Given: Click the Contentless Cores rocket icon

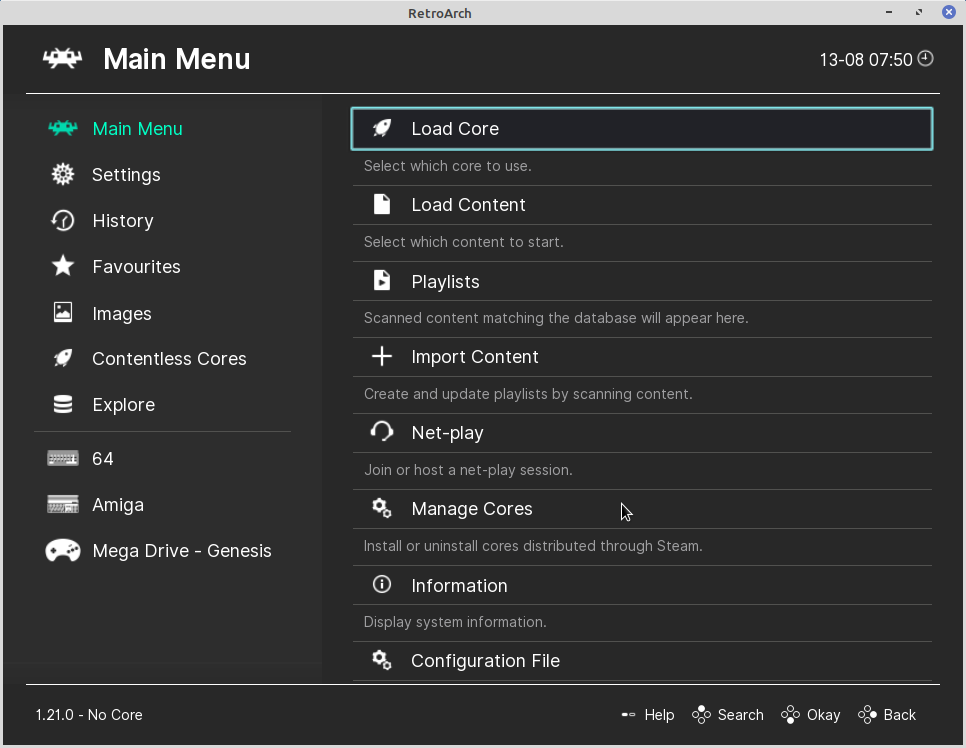Looking at the screenshot, I should tap(63, 358).
